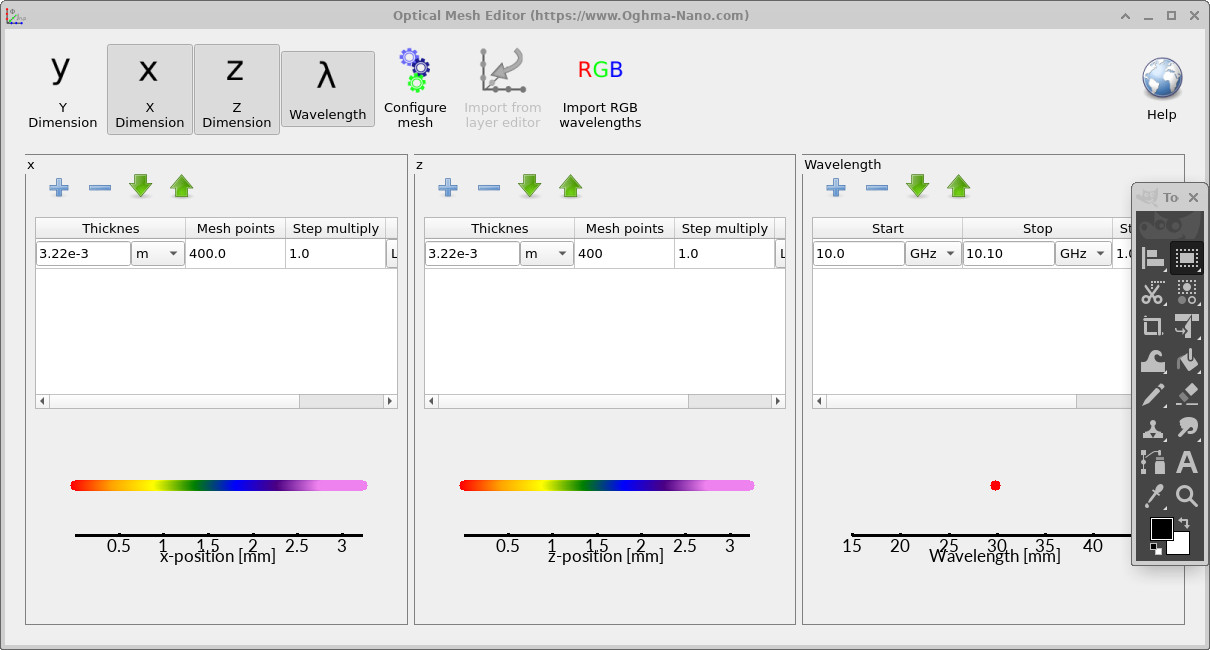Screen dimensions: 1210x650
Task: Open the Stop GHz unit dropdown
Action: pos(1083,254)
